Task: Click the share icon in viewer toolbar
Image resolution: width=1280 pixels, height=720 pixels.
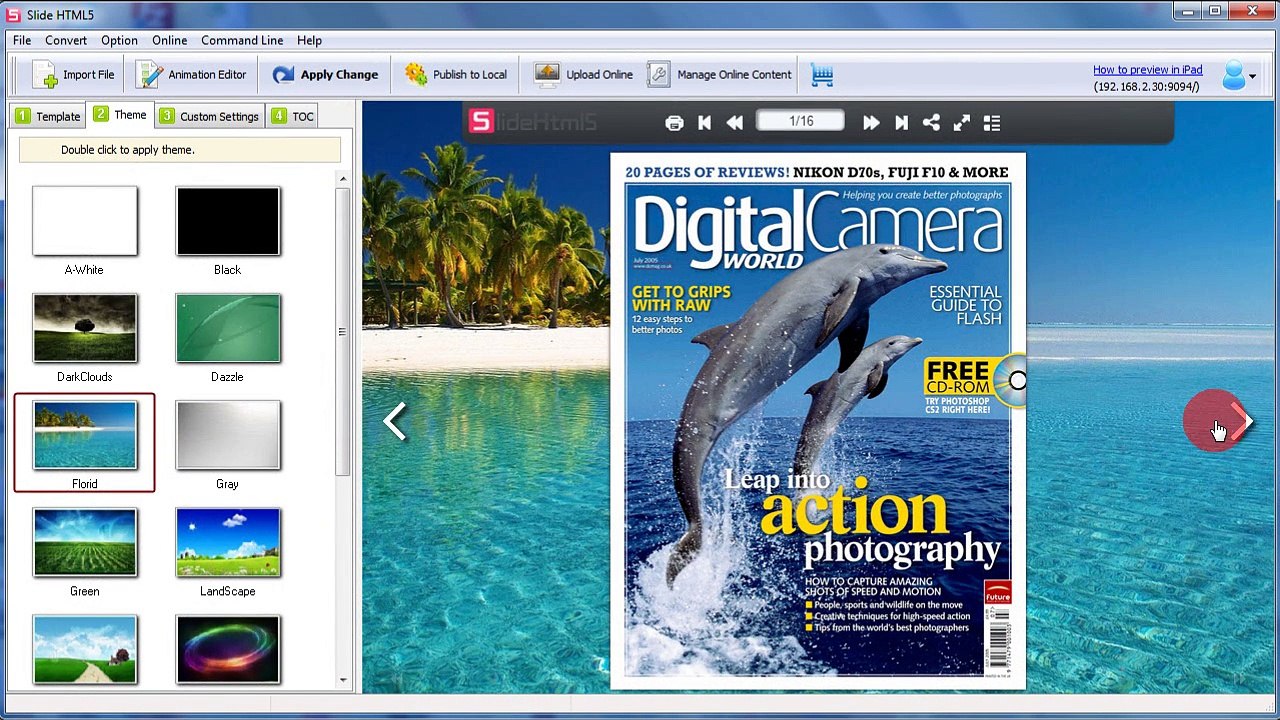Action: pyautogui.click(x=931, y=123)
